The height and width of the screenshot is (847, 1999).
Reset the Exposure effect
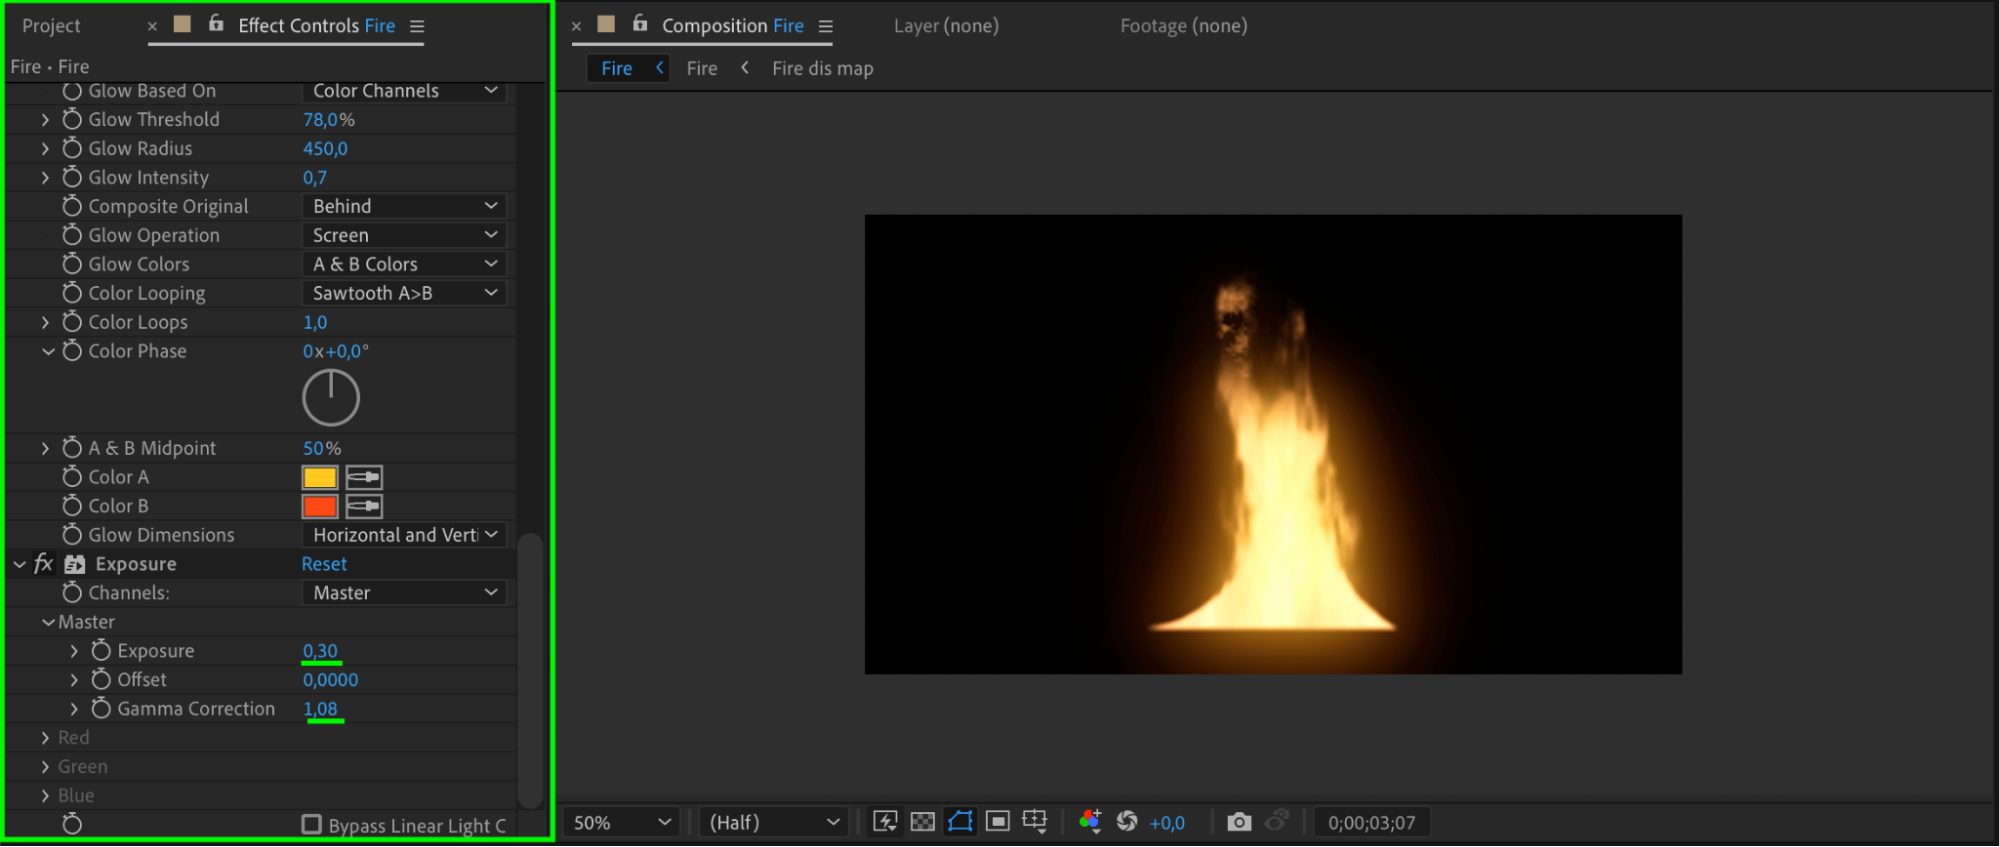point(324,564)
